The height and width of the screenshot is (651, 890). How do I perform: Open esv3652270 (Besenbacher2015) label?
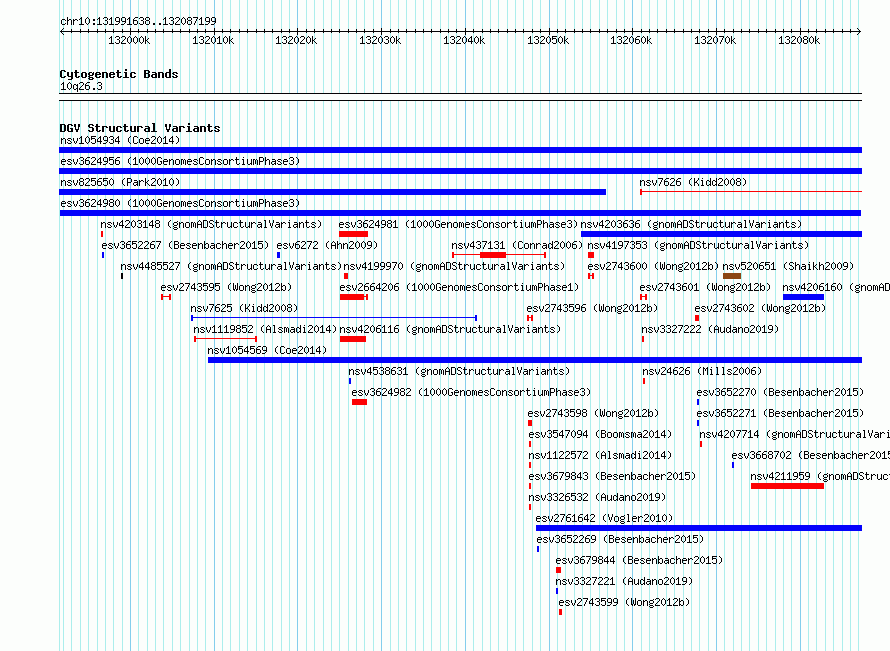click(x=780, y=392)
